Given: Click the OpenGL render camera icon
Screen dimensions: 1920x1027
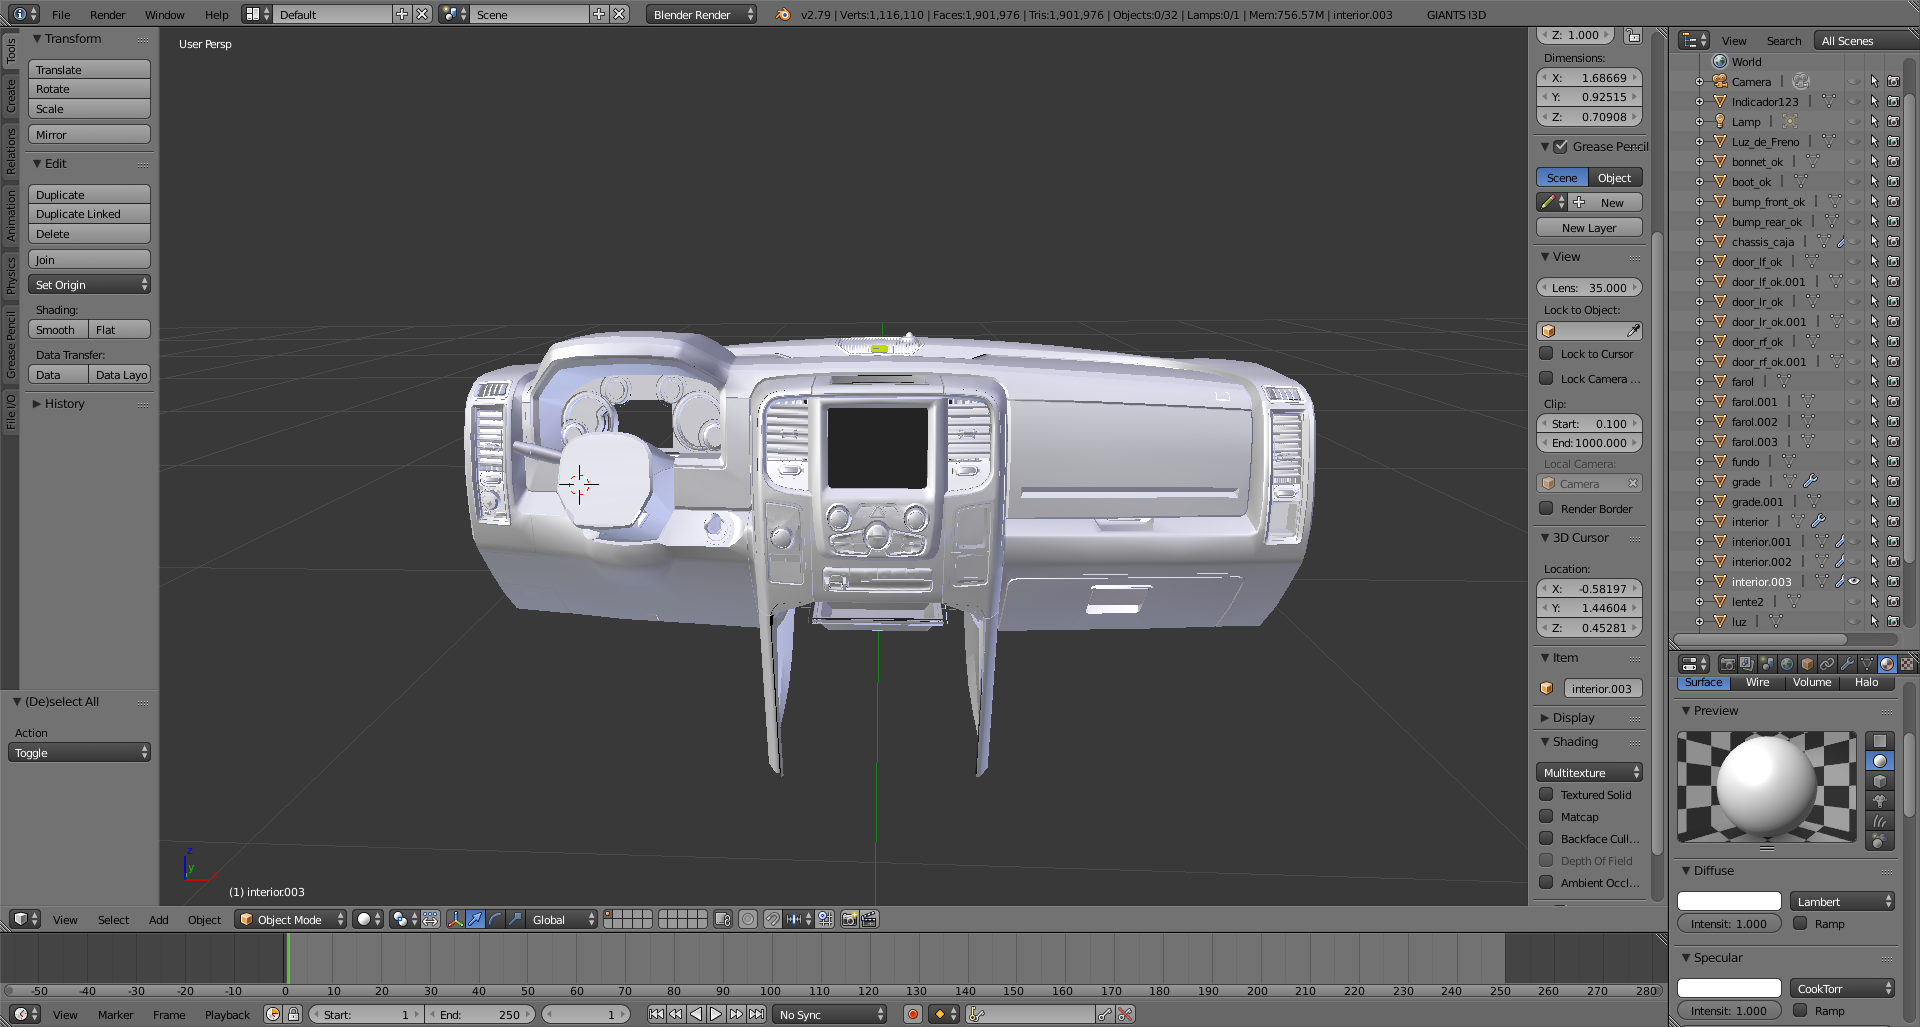Looking at the screenshot, I should click(x=849, y=919).
